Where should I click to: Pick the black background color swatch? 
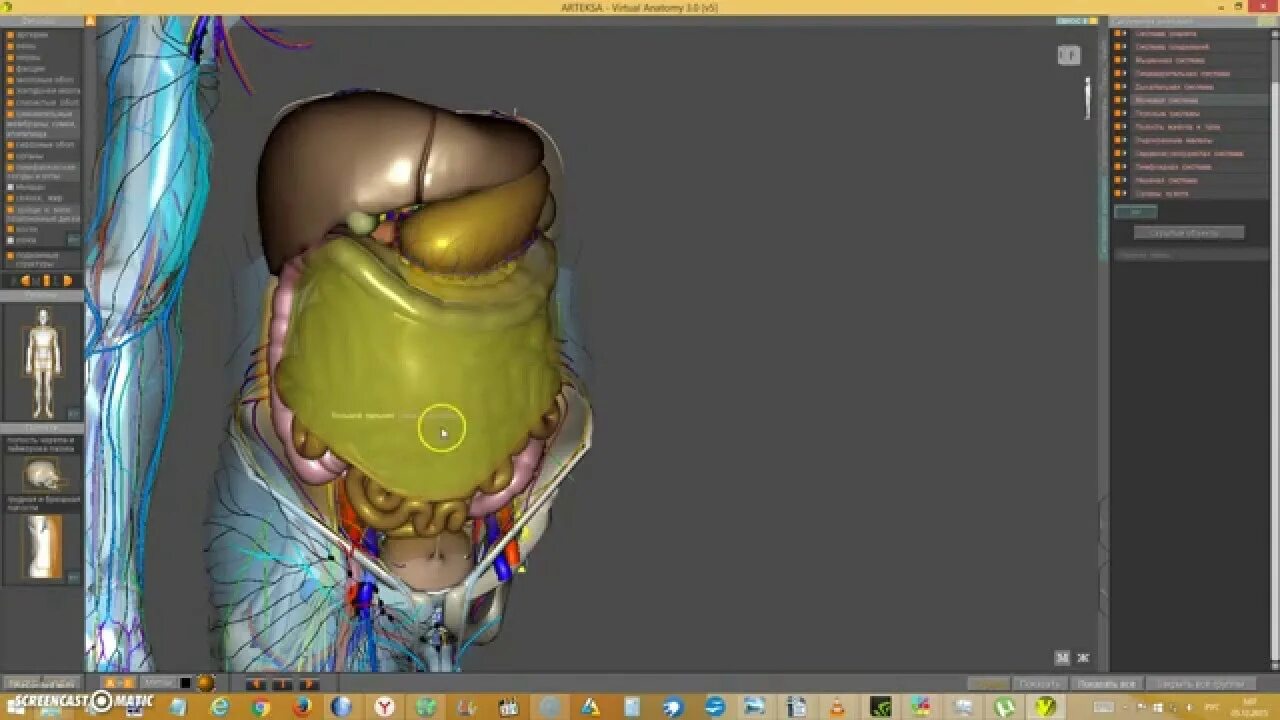[x=185, y=683]
